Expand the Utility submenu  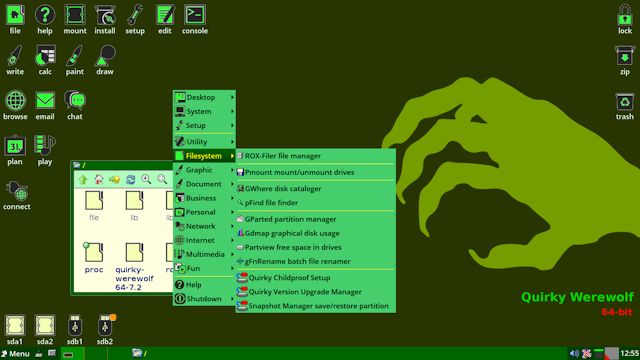[204, 142]
